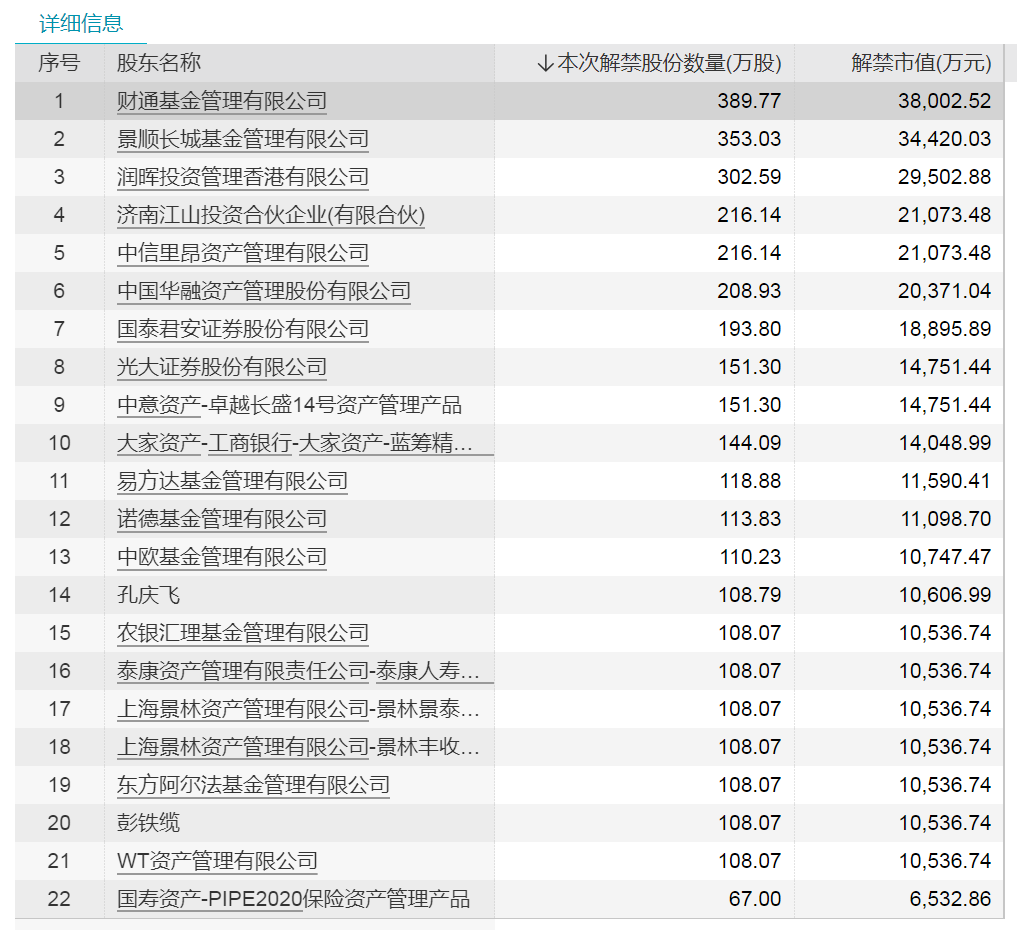Select row number 22 cell
The width and height of the screenshot is (1017, 930).
tap(59, 899)
